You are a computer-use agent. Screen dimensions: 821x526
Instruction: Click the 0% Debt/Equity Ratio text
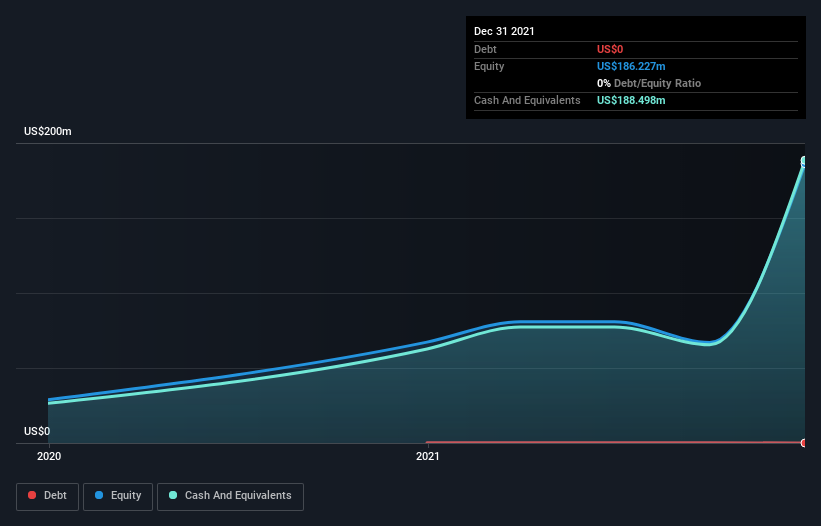click(x=649, y=83)
